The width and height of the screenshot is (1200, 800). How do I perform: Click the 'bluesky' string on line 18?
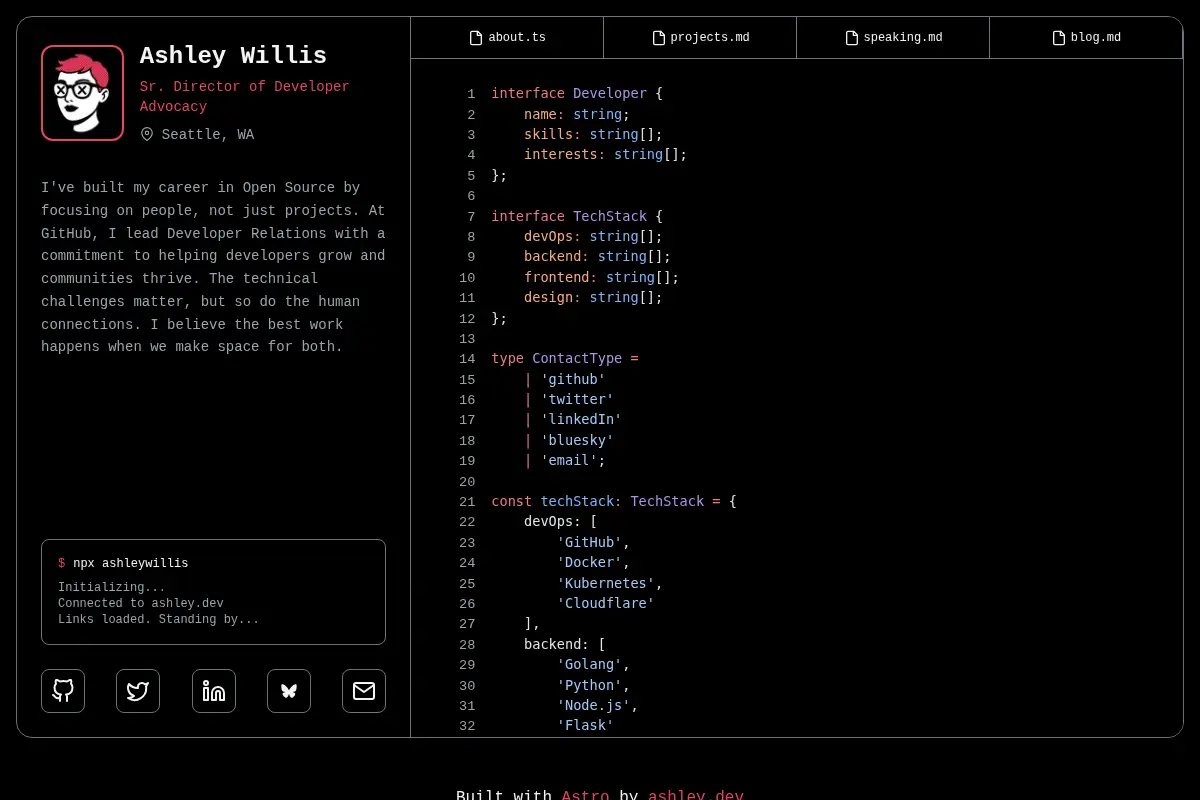tap(577, 441)
